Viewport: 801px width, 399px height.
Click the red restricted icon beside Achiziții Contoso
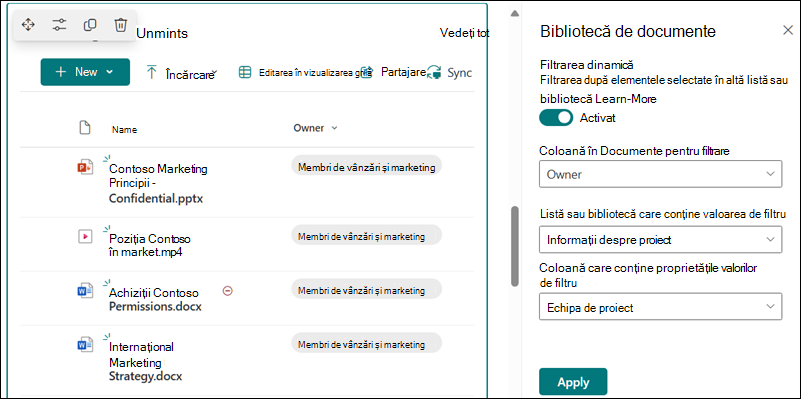click(x=228, y=291)
